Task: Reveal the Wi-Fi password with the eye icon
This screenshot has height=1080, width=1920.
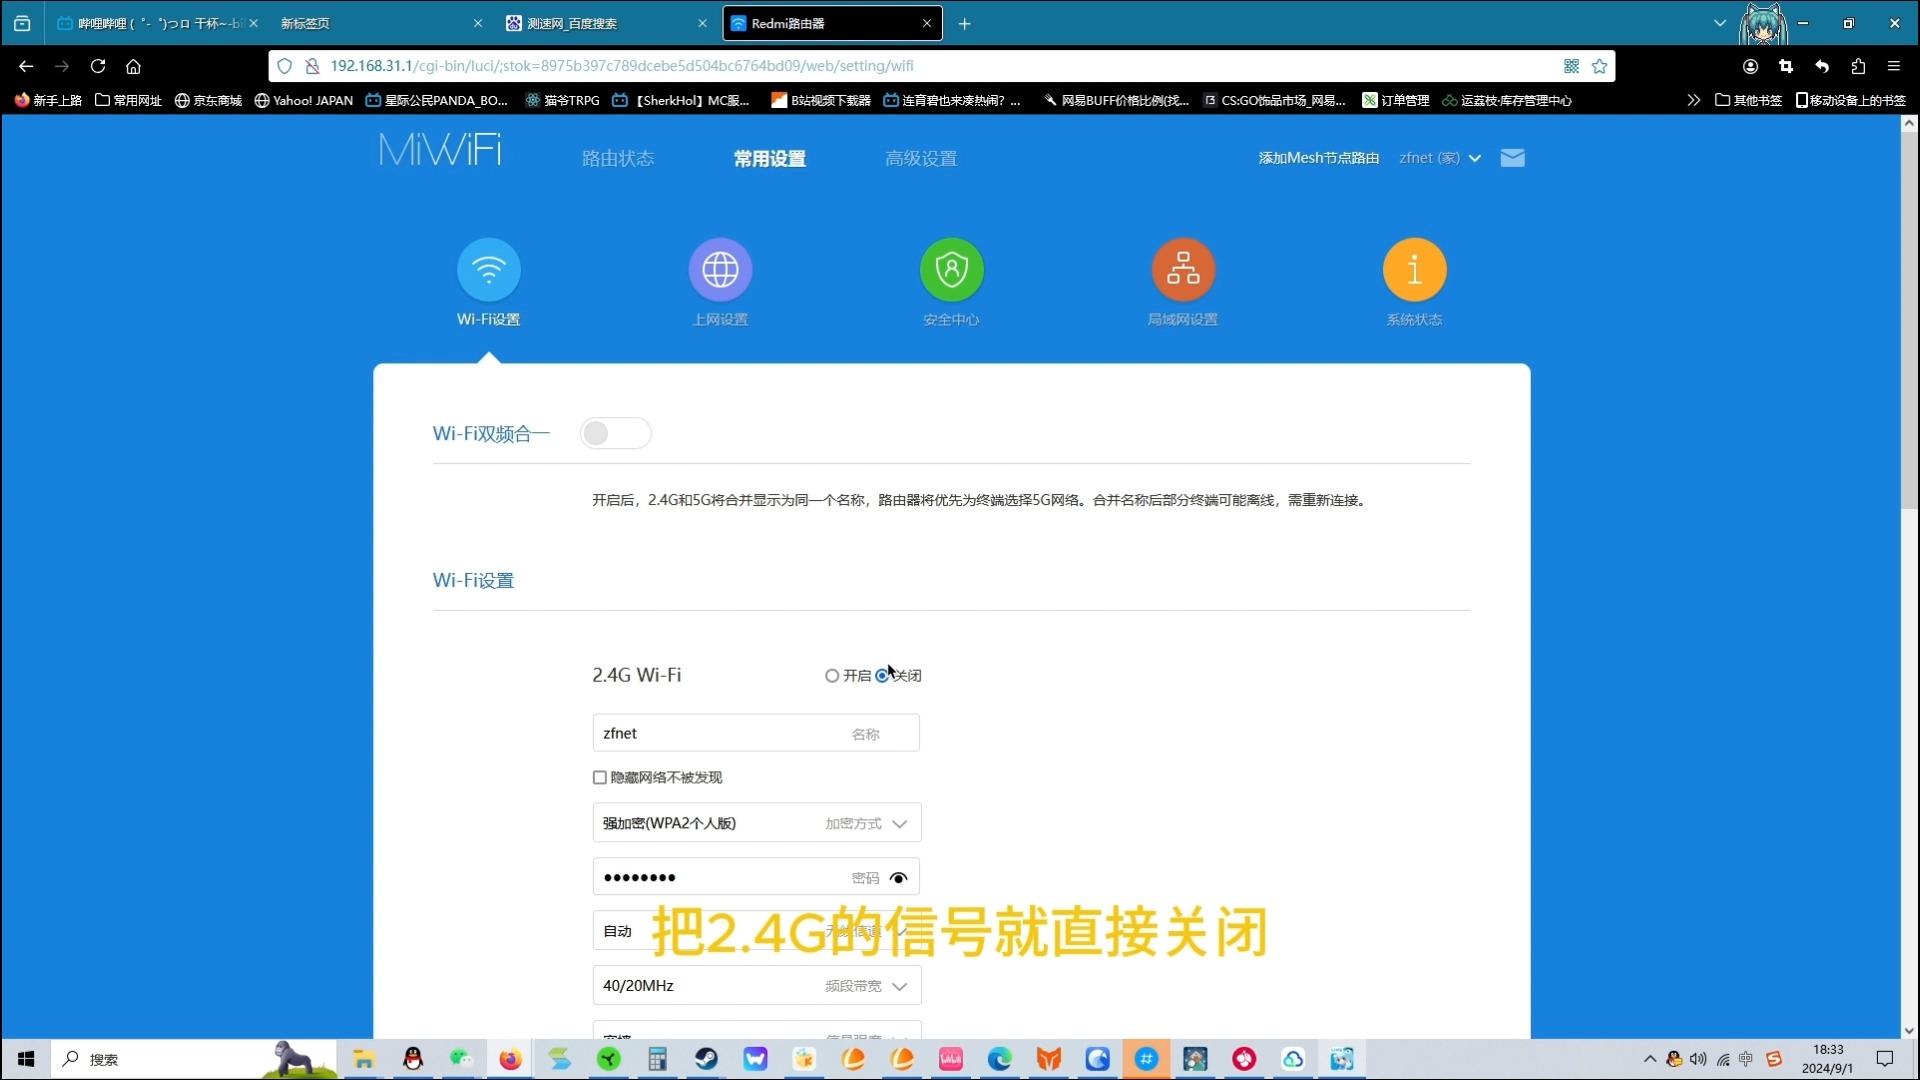Action: pyautogui.click(x=899, y=877)
